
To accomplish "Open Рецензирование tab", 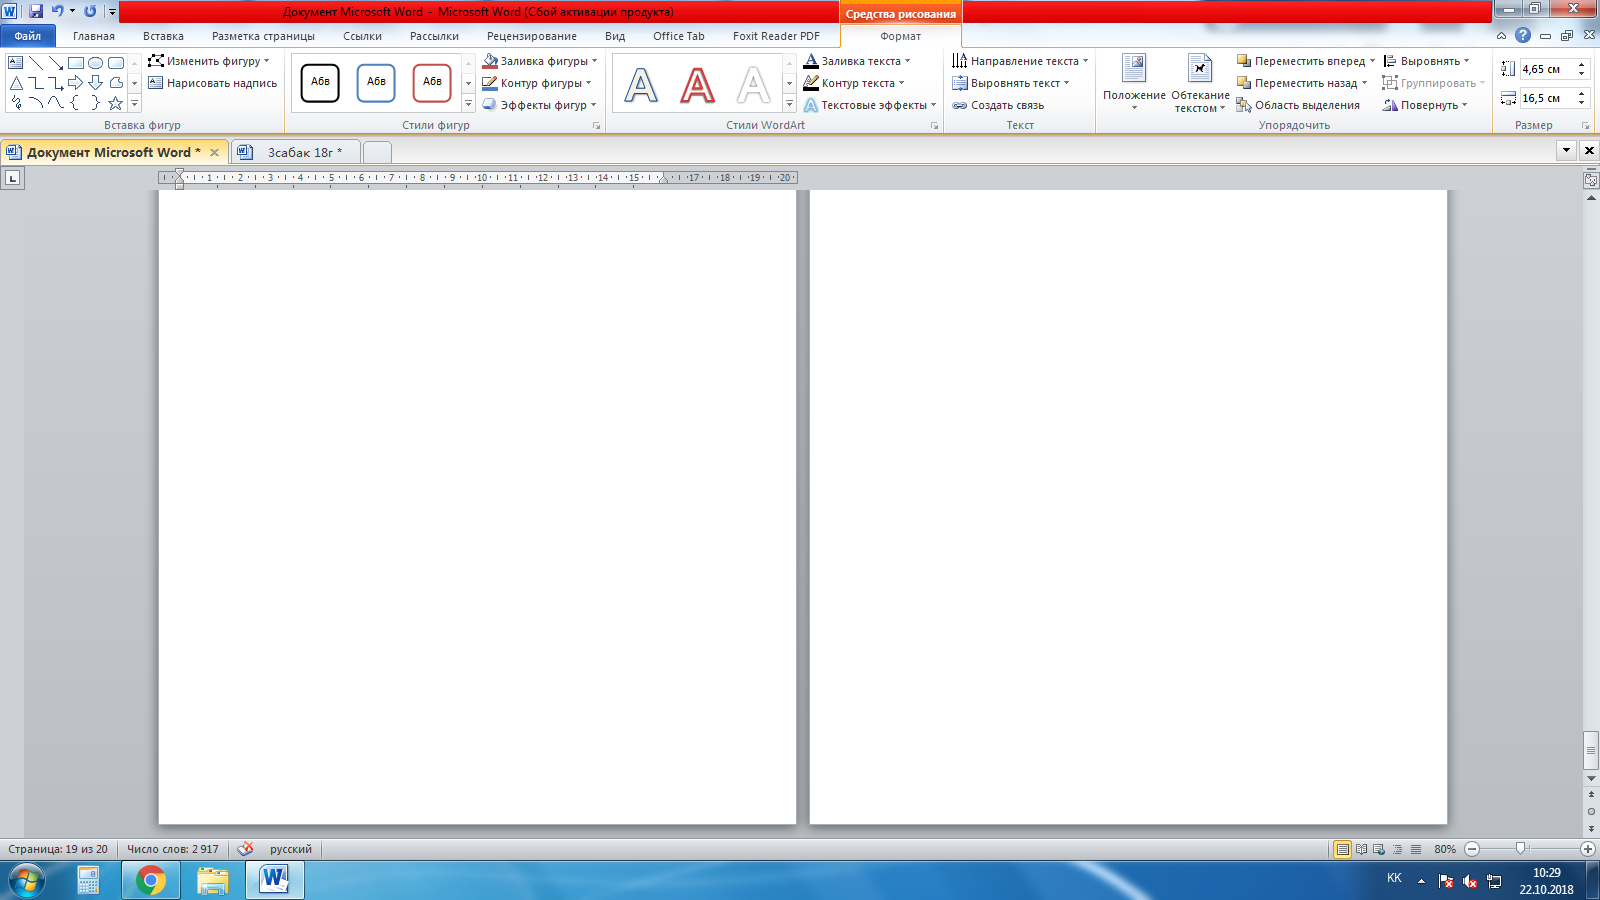I will (532, 36).
